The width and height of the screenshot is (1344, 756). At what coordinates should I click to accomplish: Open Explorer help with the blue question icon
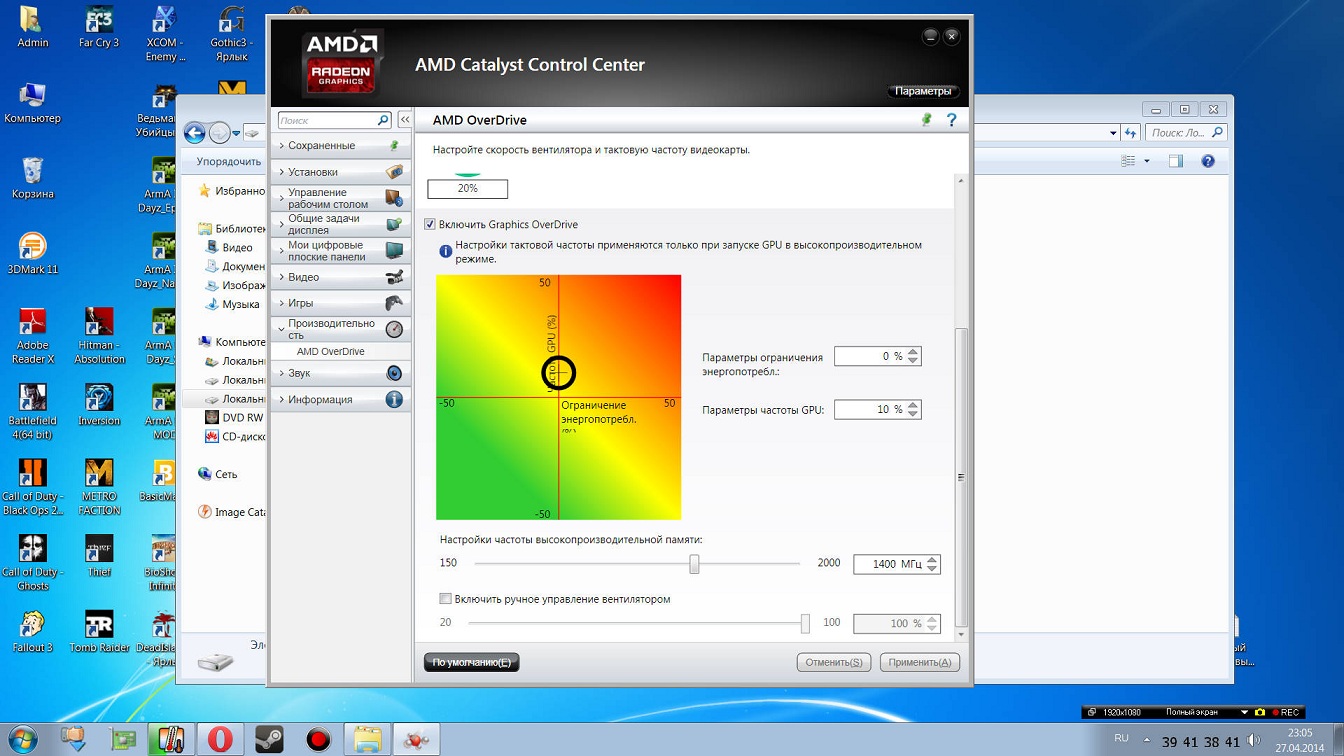tap(1208, 161)
